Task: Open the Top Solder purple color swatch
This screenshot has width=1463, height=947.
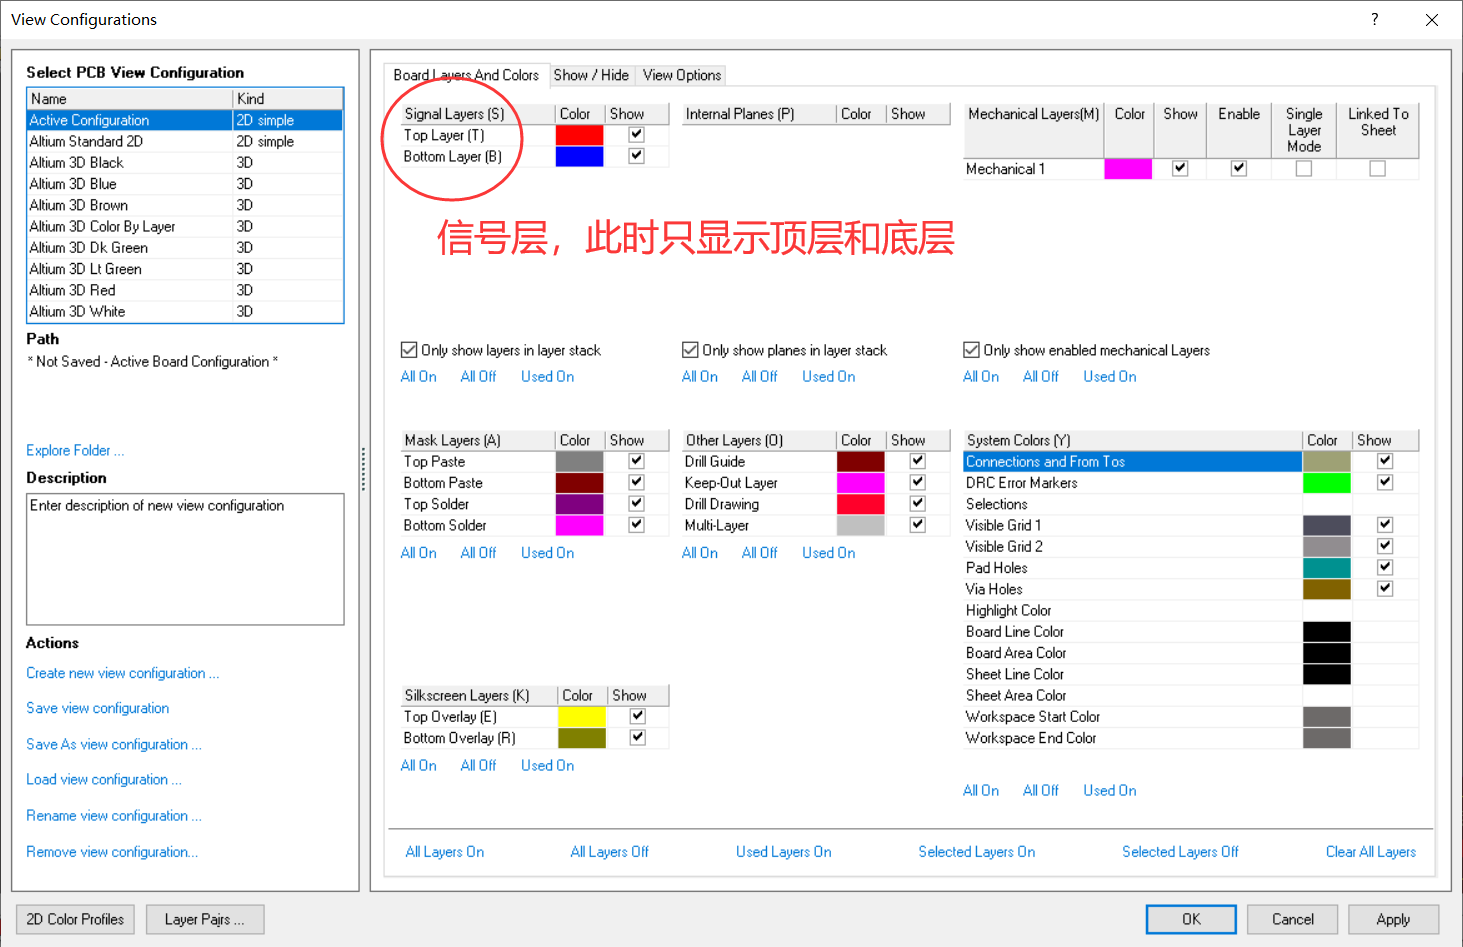Action: point(579,504)
